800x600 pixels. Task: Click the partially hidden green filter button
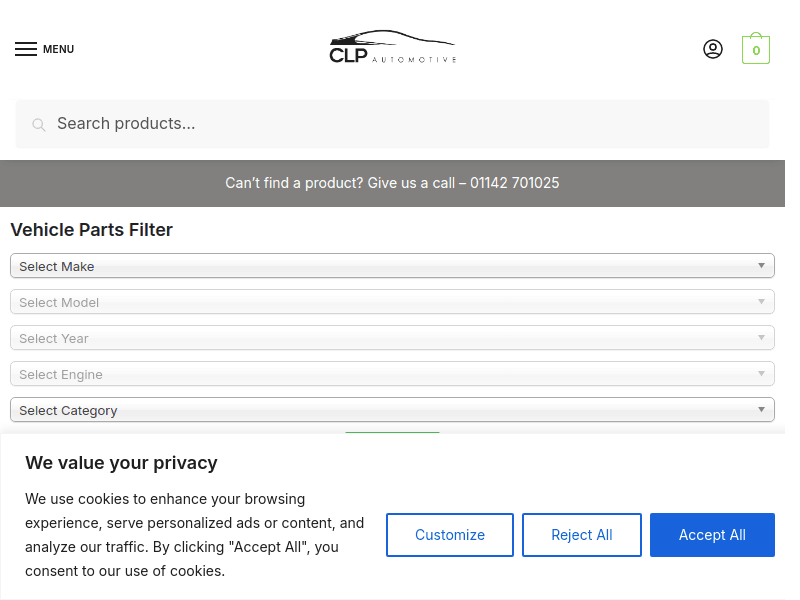(392, 433)
